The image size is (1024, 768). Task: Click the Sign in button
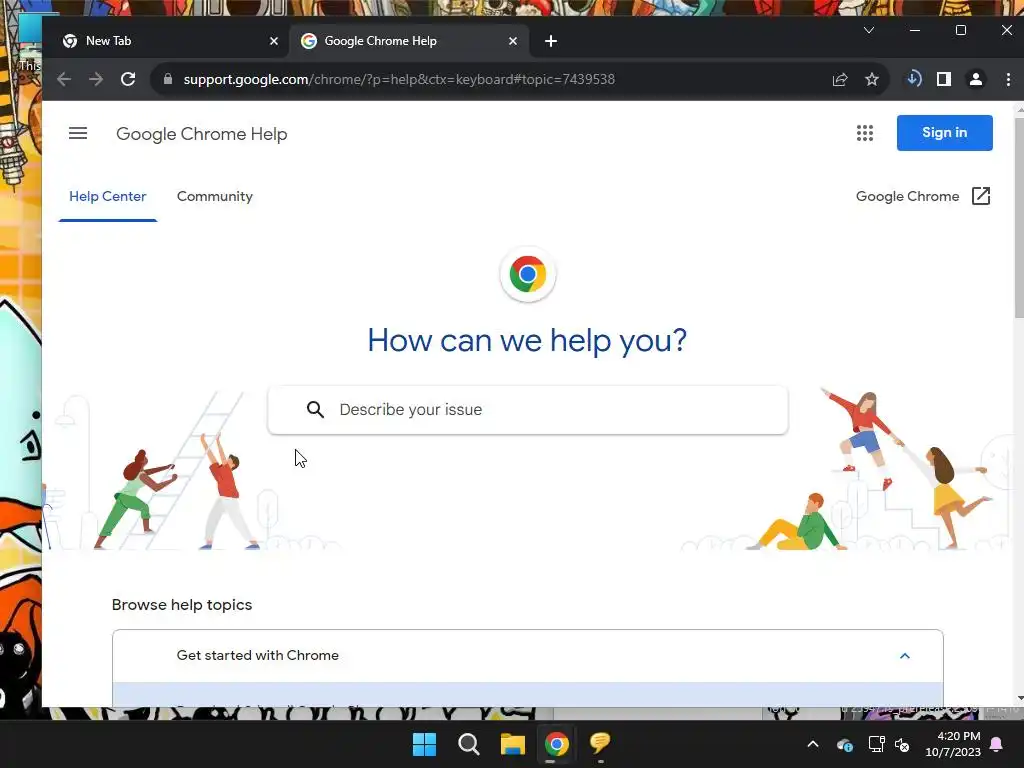(944, 133)
